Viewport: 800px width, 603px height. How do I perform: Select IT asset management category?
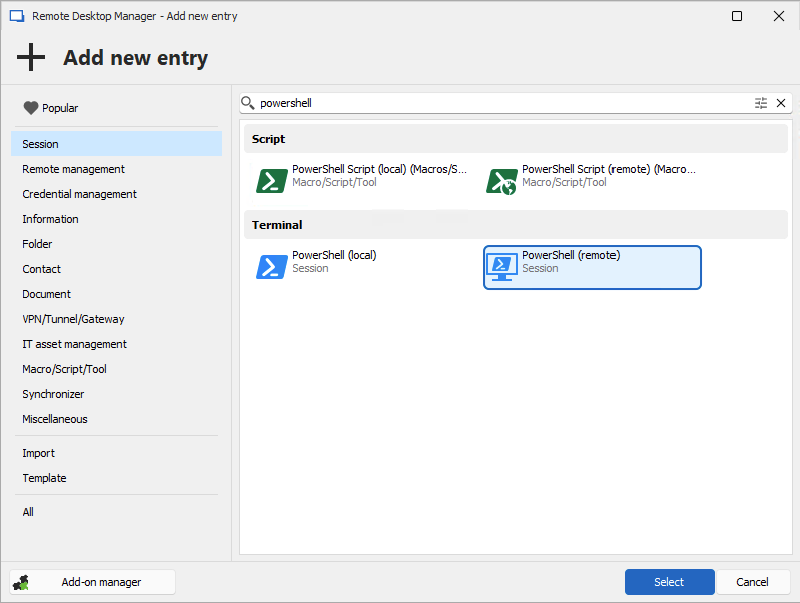tap(116, 344)
